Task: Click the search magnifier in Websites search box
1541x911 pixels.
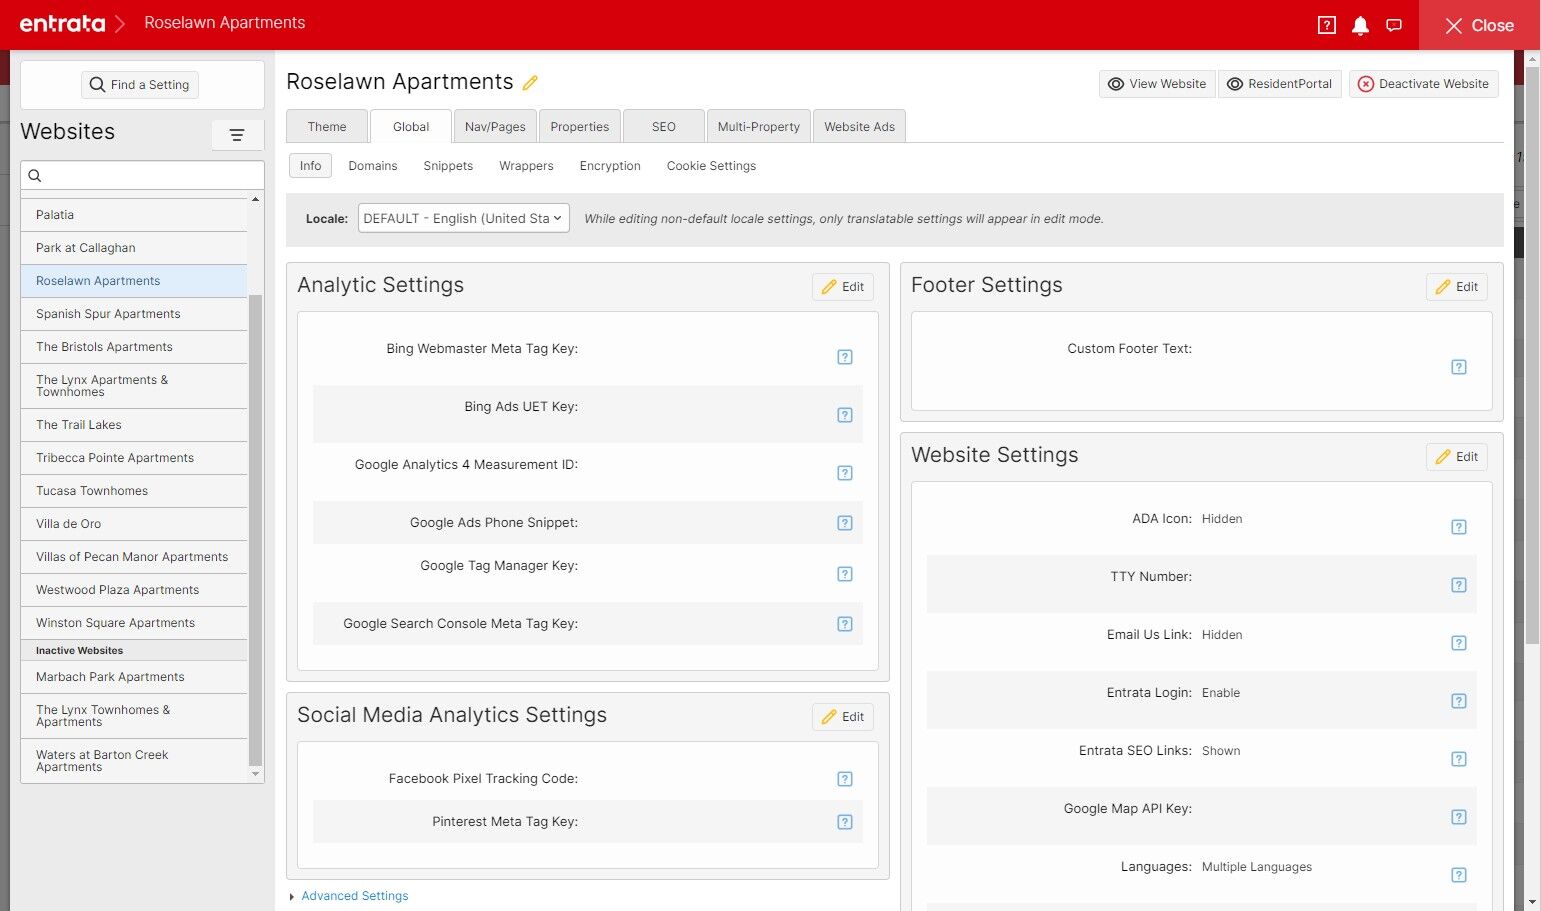Action: click(x=34, y=175)
